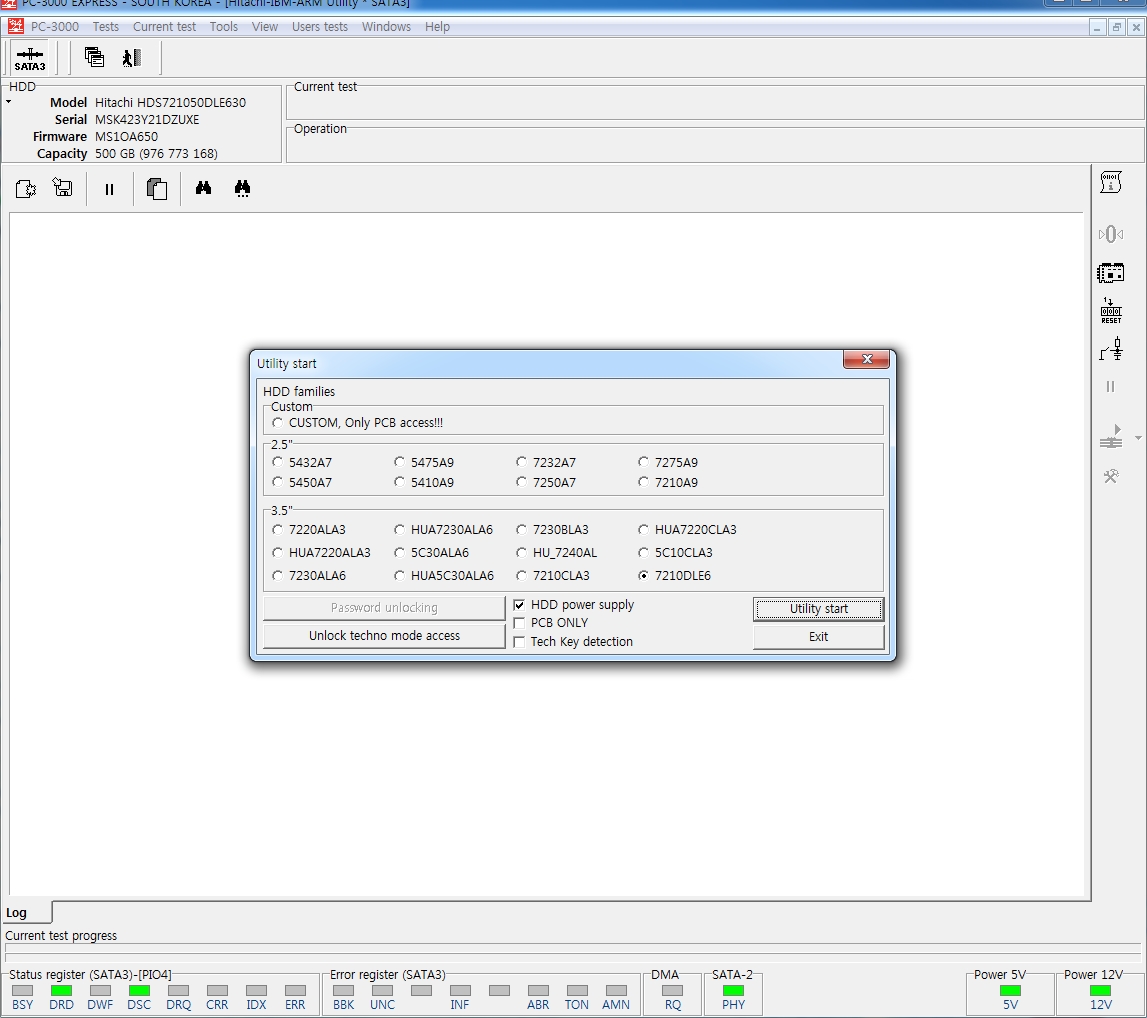Select the 7232A7 family radio button

coord(521,462)
